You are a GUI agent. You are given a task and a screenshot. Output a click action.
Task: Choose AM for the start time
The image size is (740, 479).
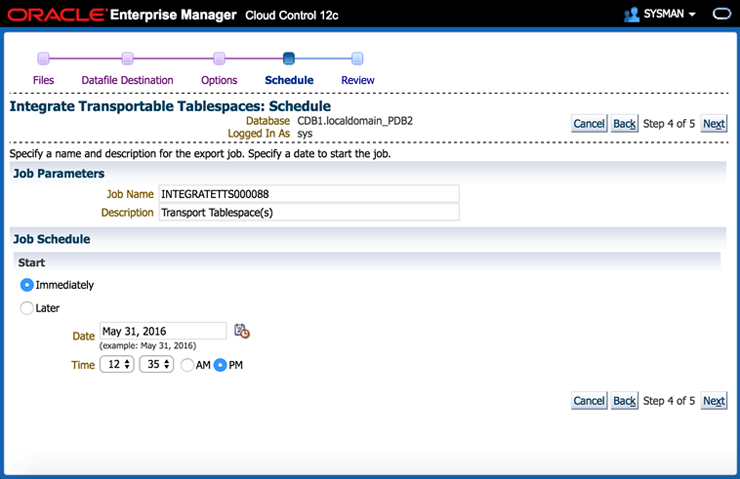[x=187, y=365]
